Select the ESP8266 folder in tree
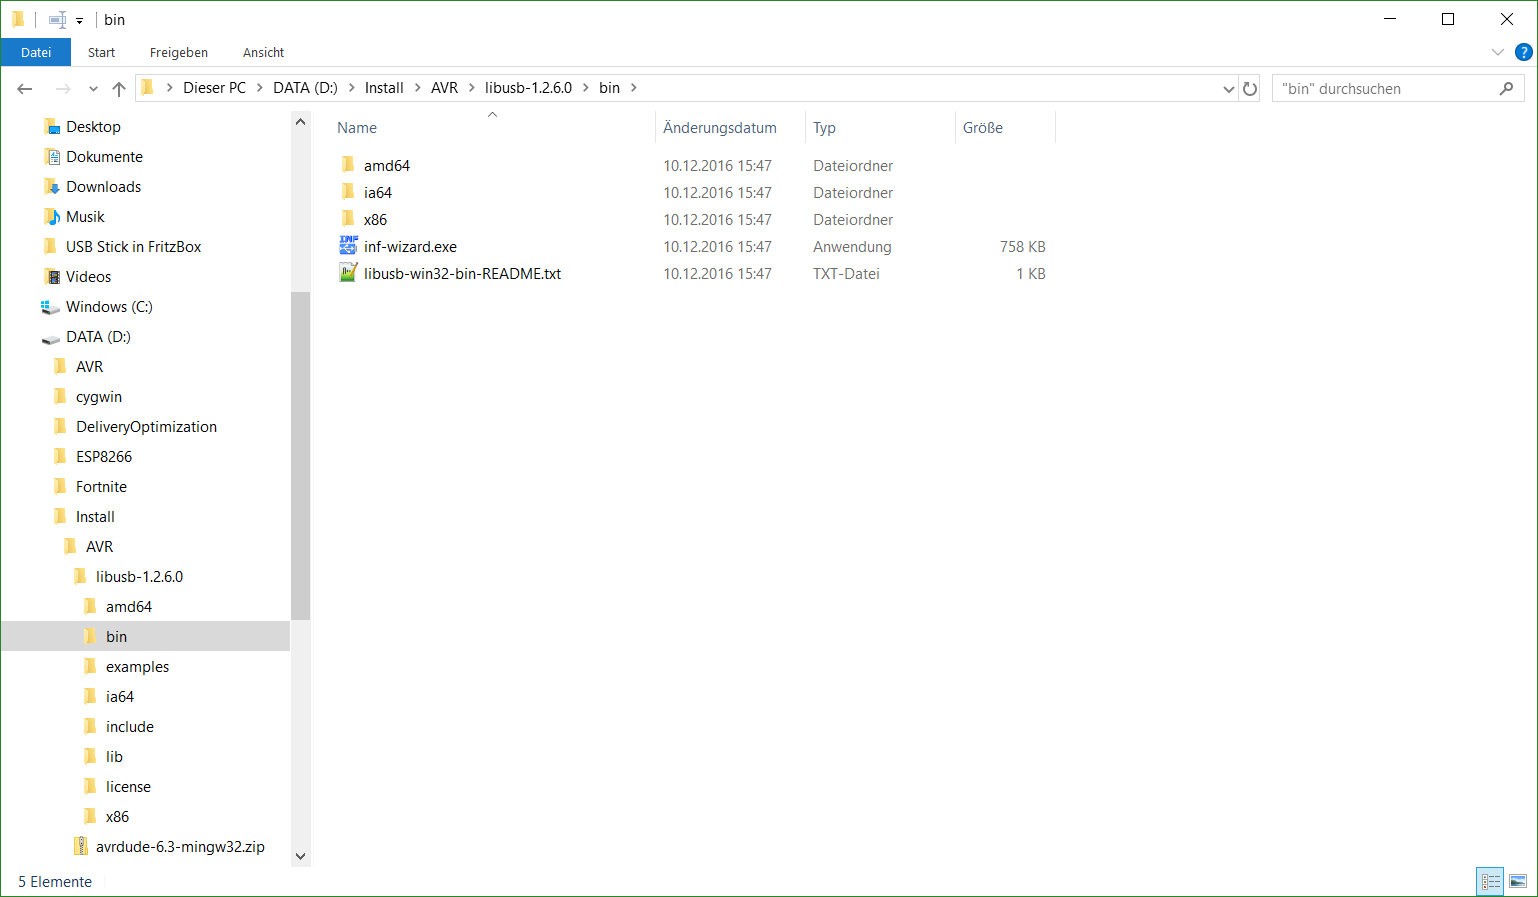 104,456
